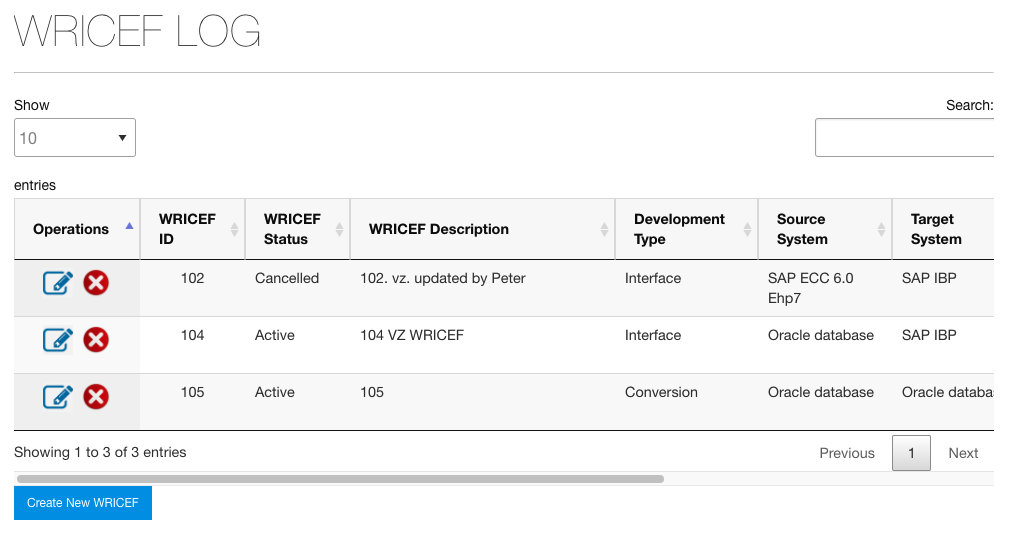Delete WRICEF 105 via the red X

point(96,397)
